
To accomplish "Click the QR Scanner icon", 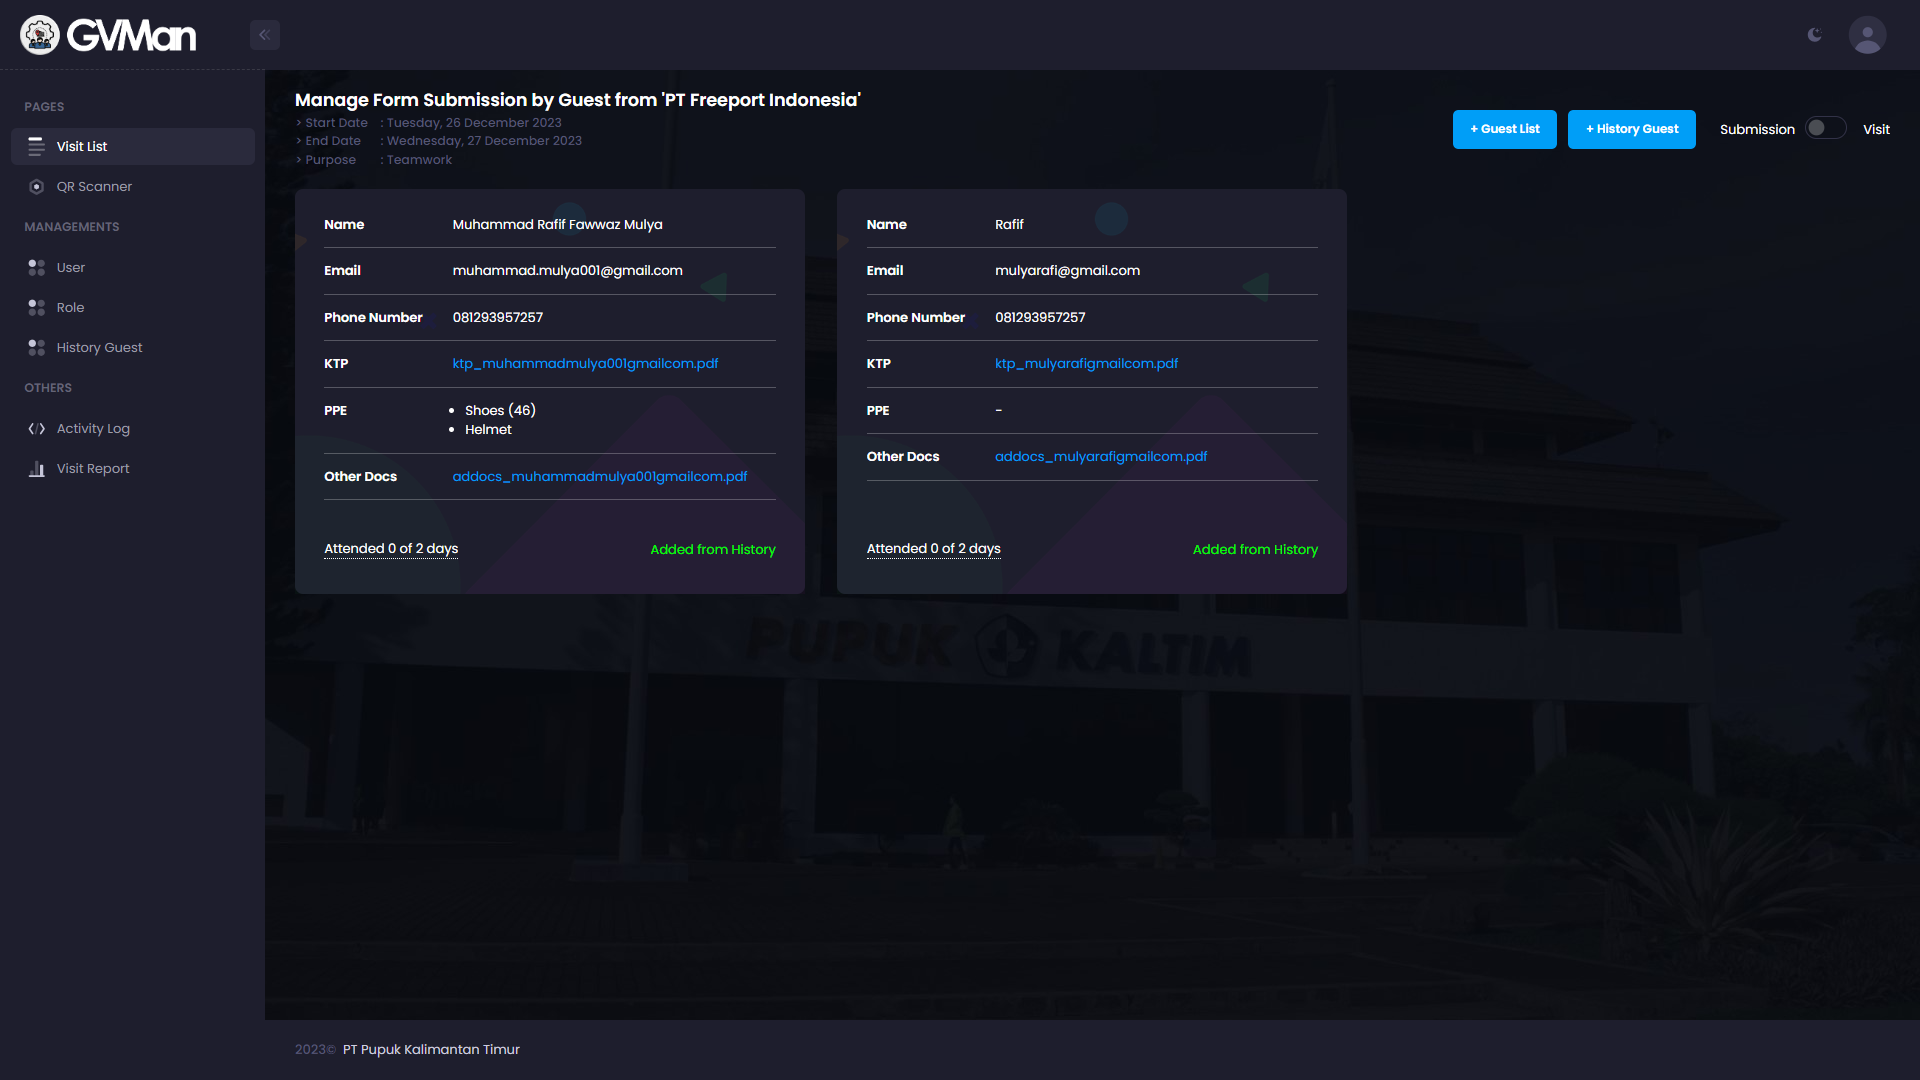I will [x=37, y=187].
